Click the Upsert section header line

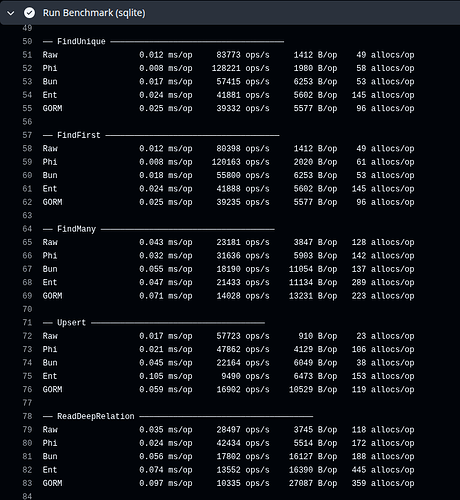(x=154, y=322)
